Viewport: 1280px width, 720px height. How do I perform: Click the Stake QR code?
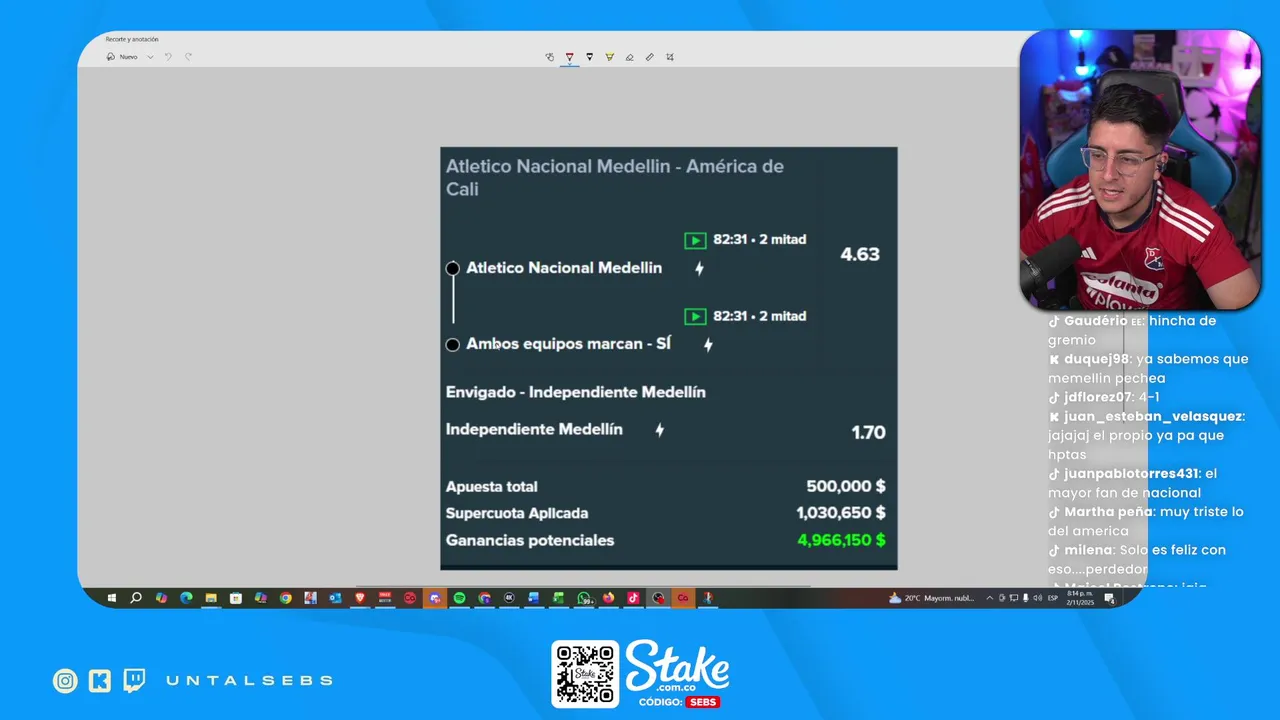click(x=585, y=674)
